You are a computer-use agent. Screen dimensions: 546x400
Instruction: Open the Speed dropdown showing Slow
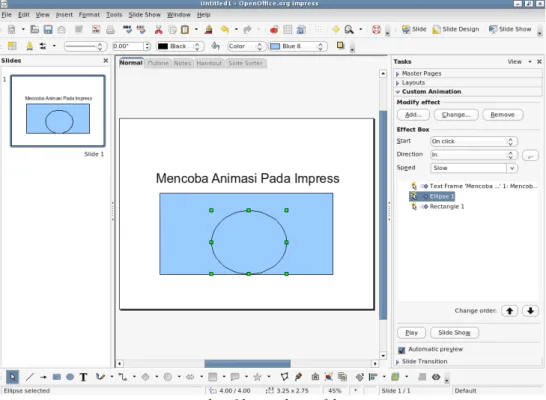(474, 168)
